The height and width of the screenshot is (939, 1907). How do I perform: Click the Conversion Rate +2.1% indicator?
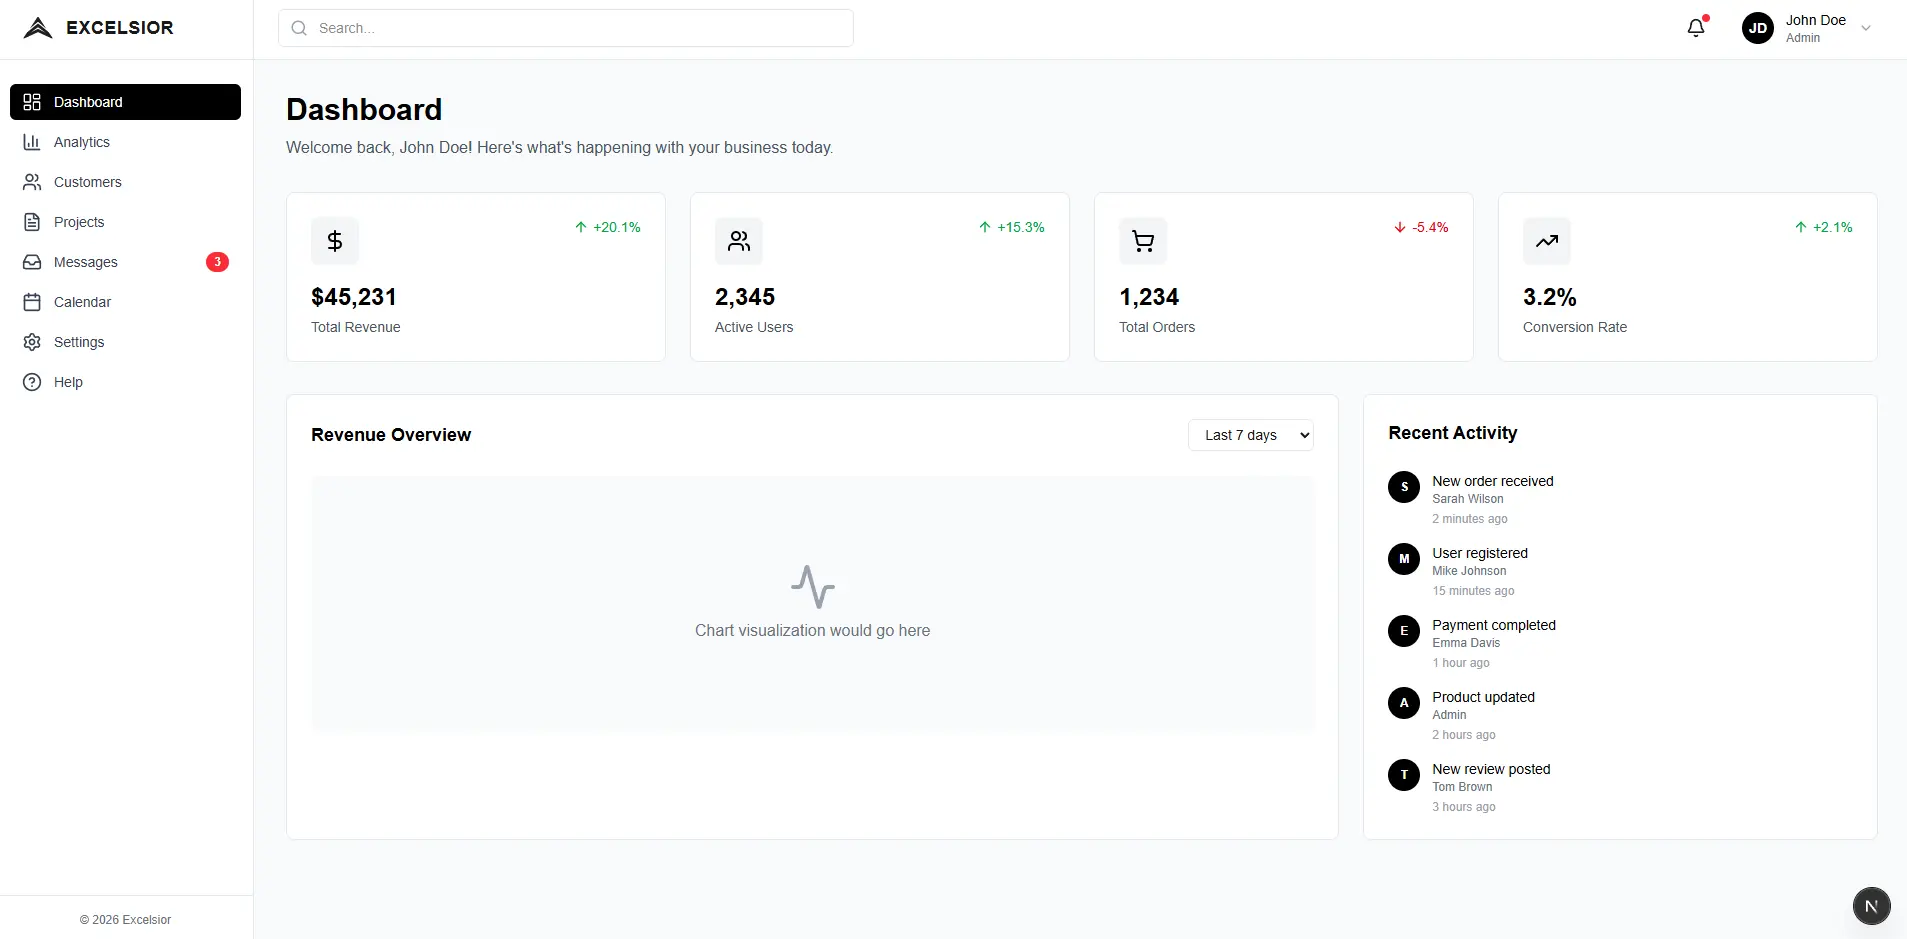tap(1824, 227)
